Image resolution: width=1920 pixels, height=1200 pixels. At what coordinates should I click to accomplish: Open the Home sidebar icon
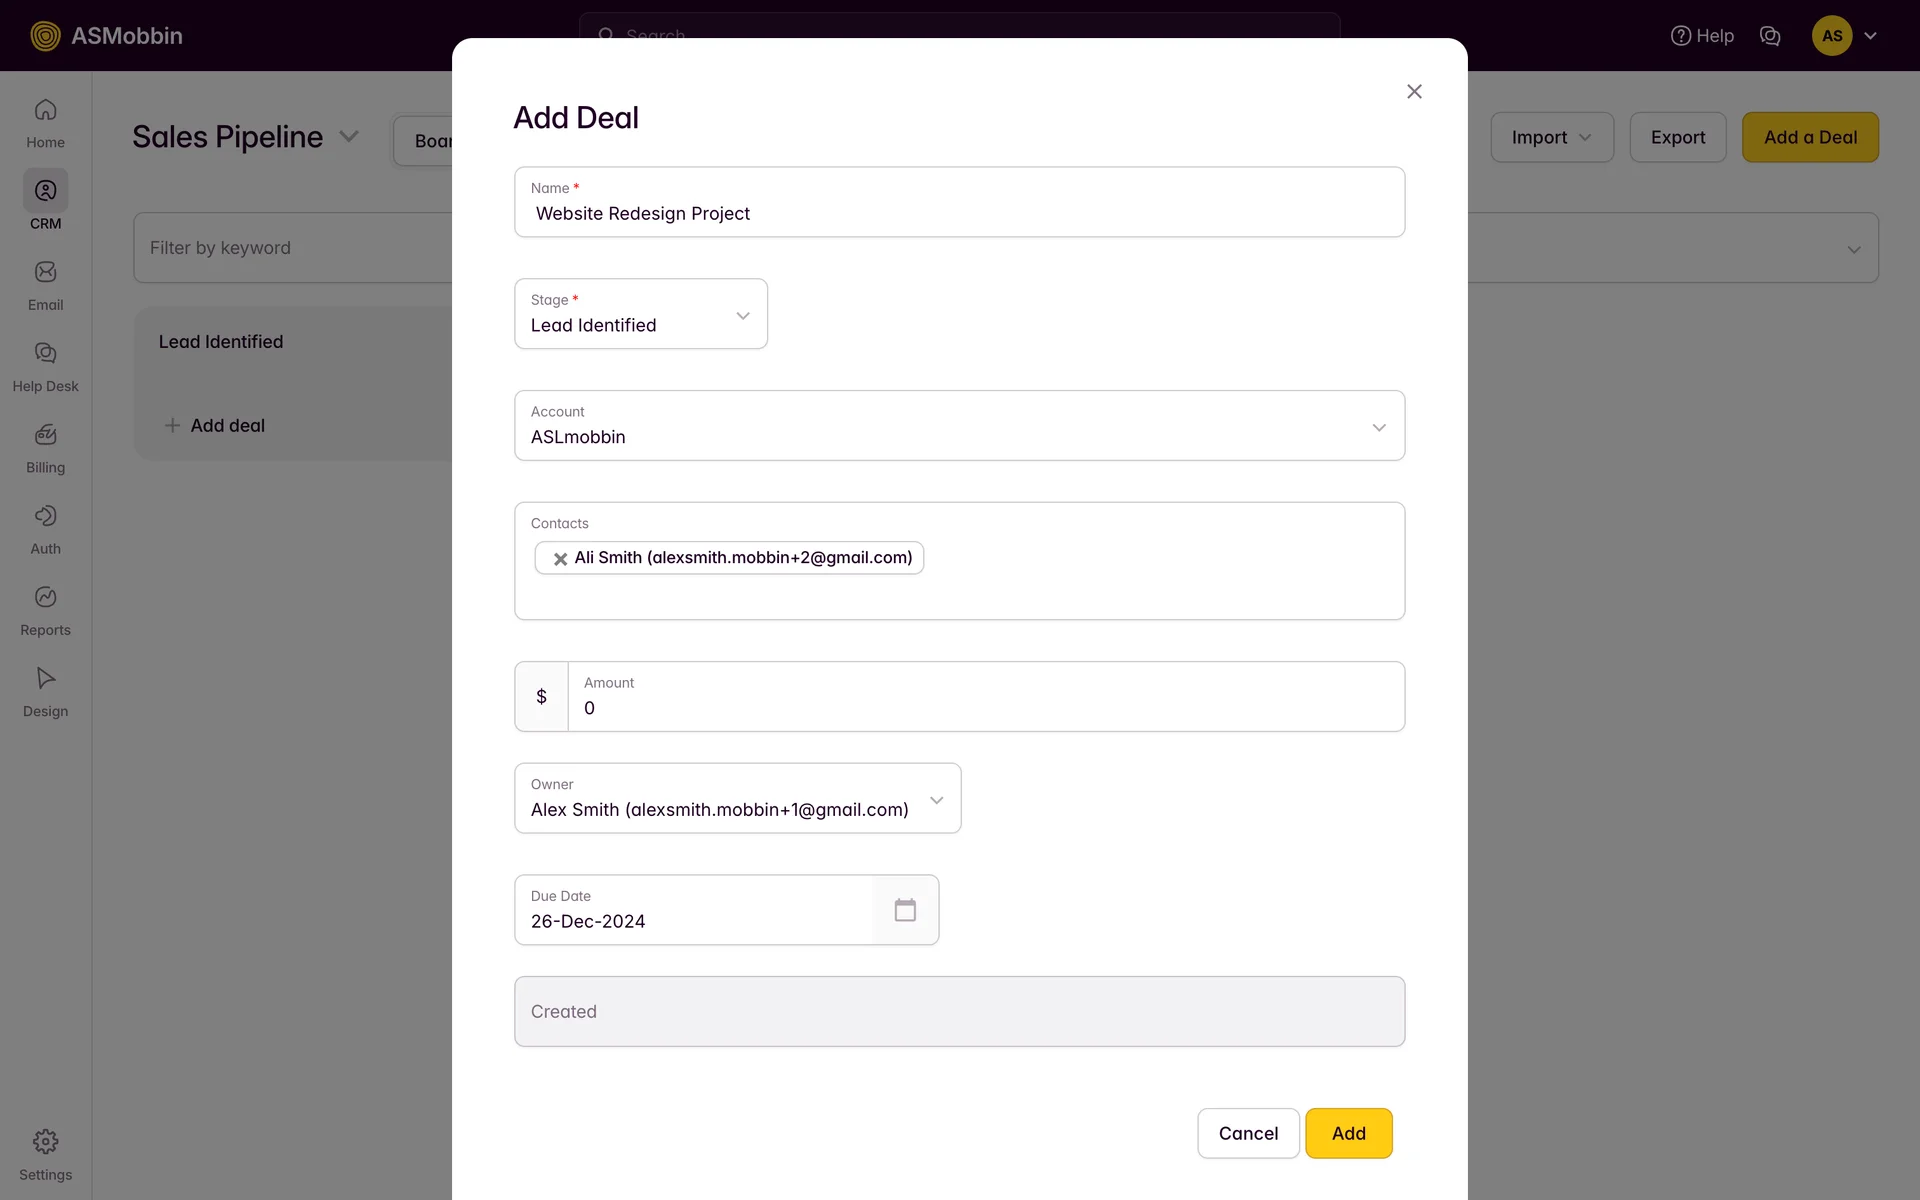(45, 122)
